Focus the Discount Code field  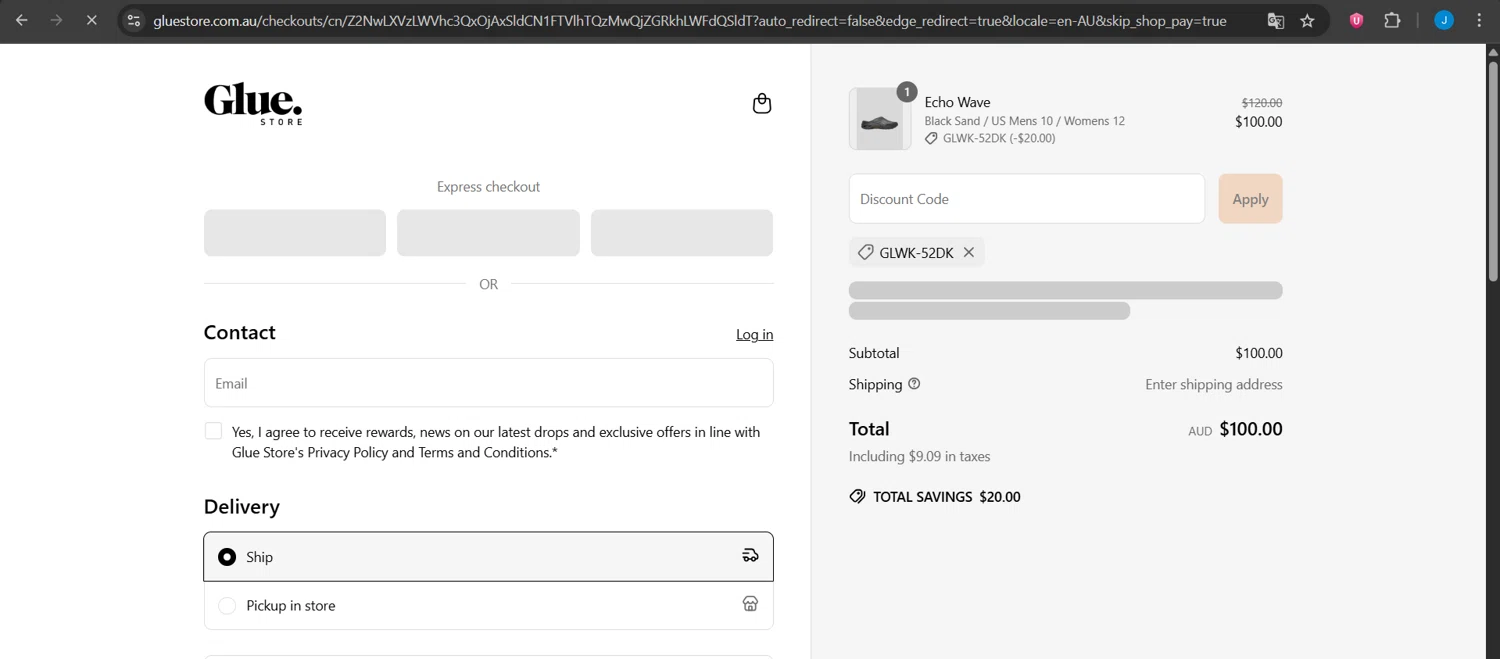(1027, 199)
